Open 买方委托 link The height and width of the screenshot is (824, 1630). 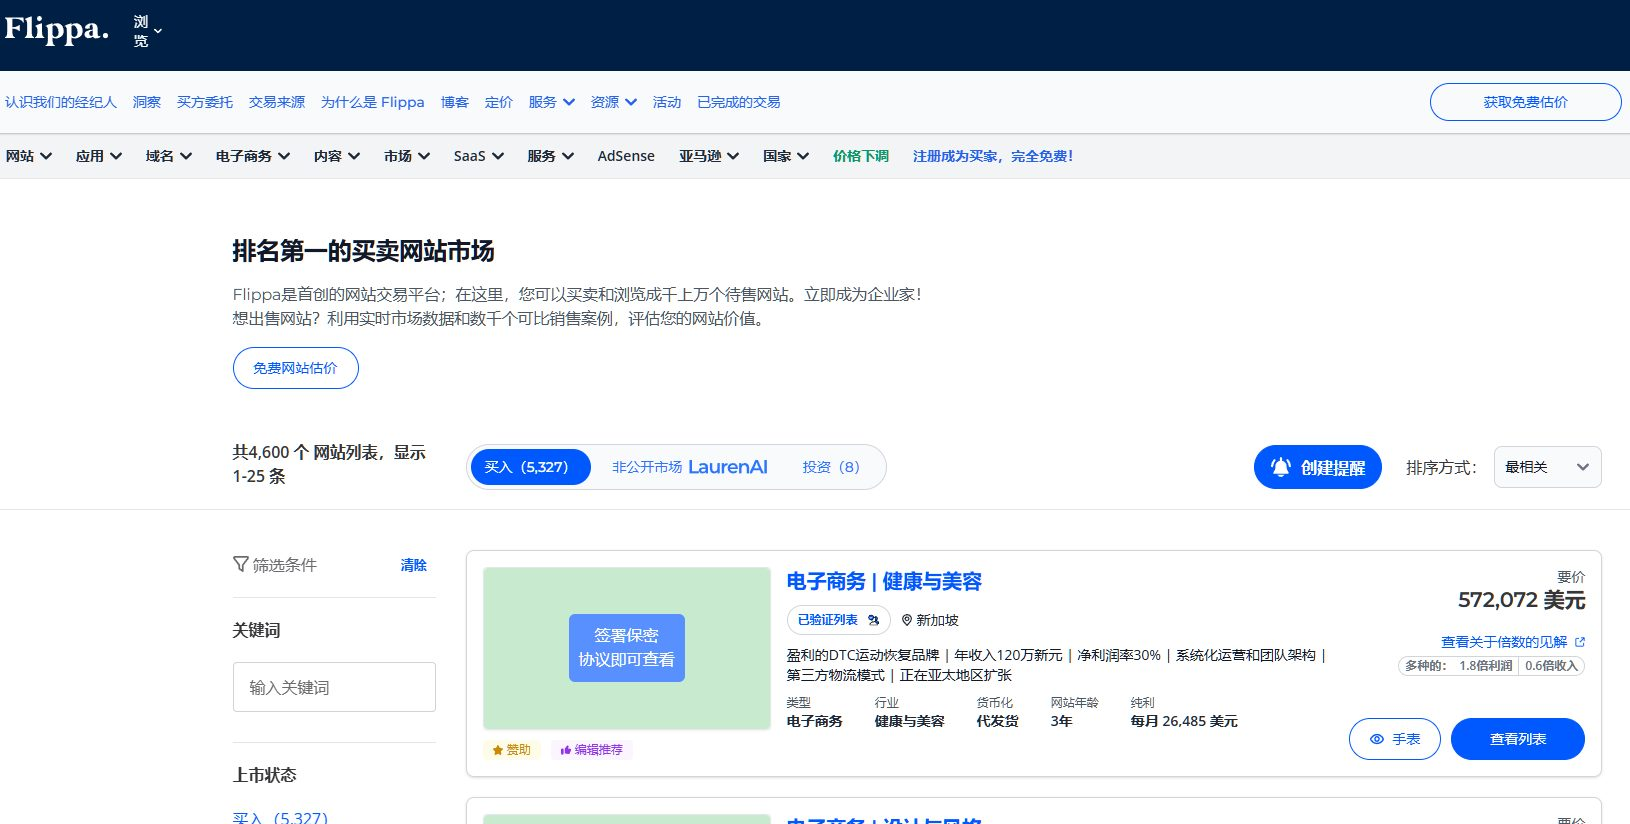[205, 102]
